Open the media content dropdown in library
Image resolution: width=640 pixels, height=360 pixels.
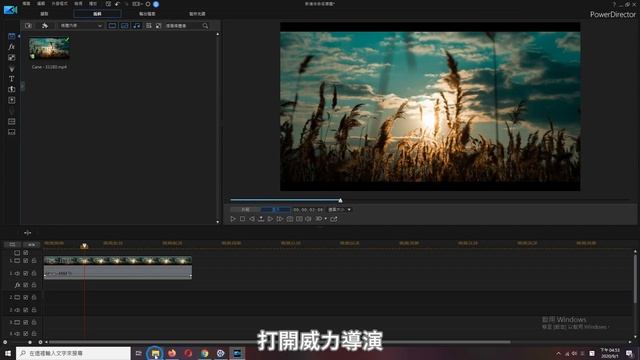click(x=81, y=26)
